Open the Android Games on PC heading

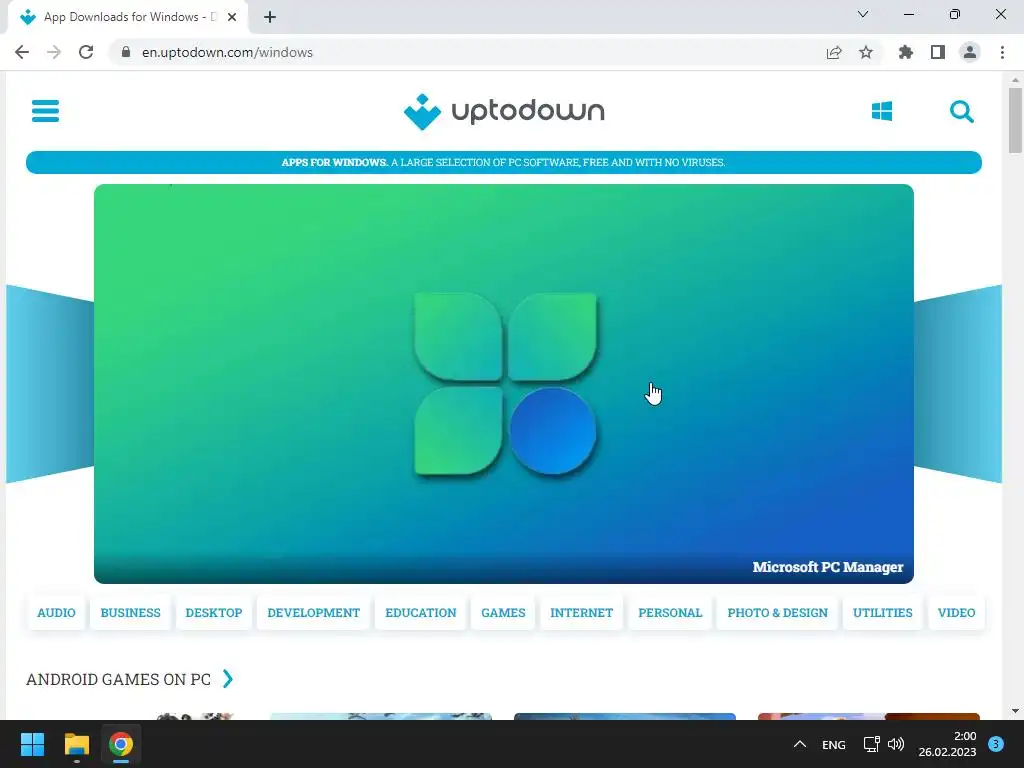point(118,679)
